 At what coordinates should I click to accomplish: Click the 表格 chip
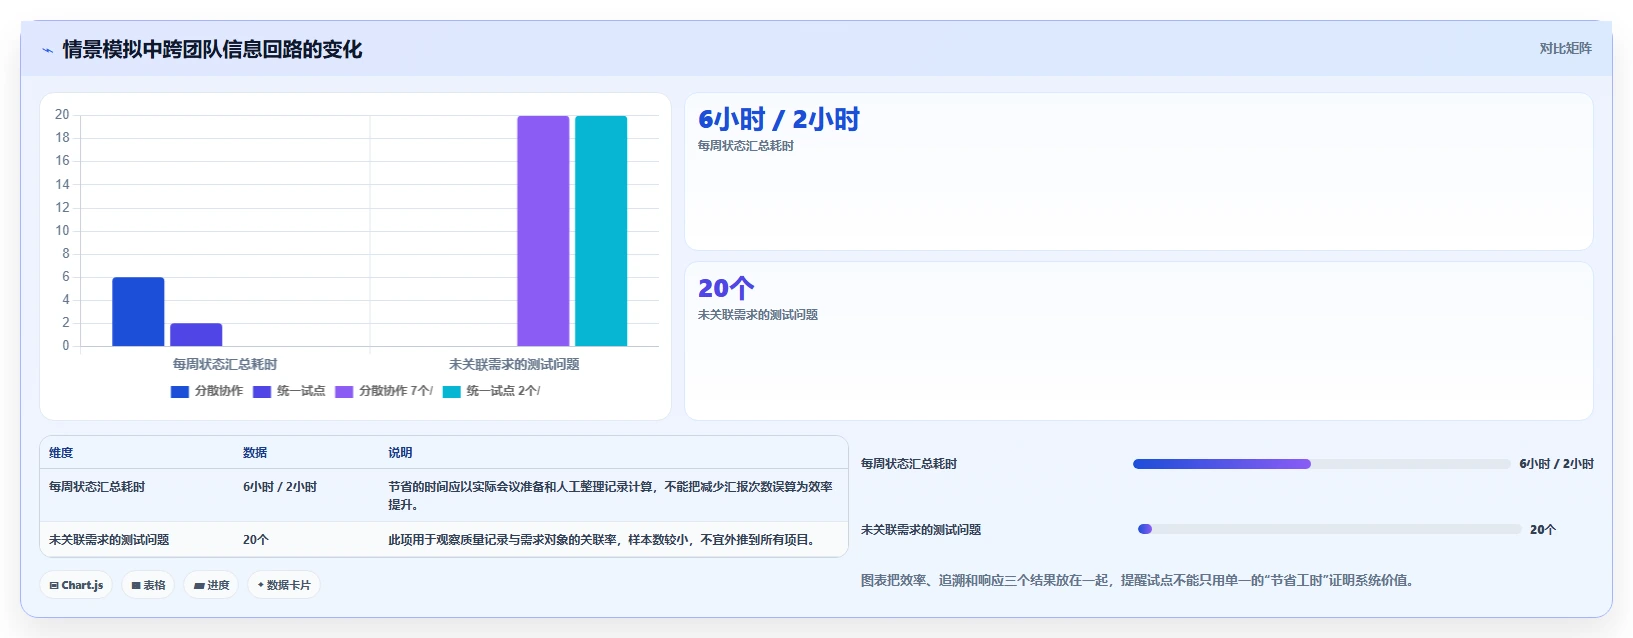(x=148, y=585)
